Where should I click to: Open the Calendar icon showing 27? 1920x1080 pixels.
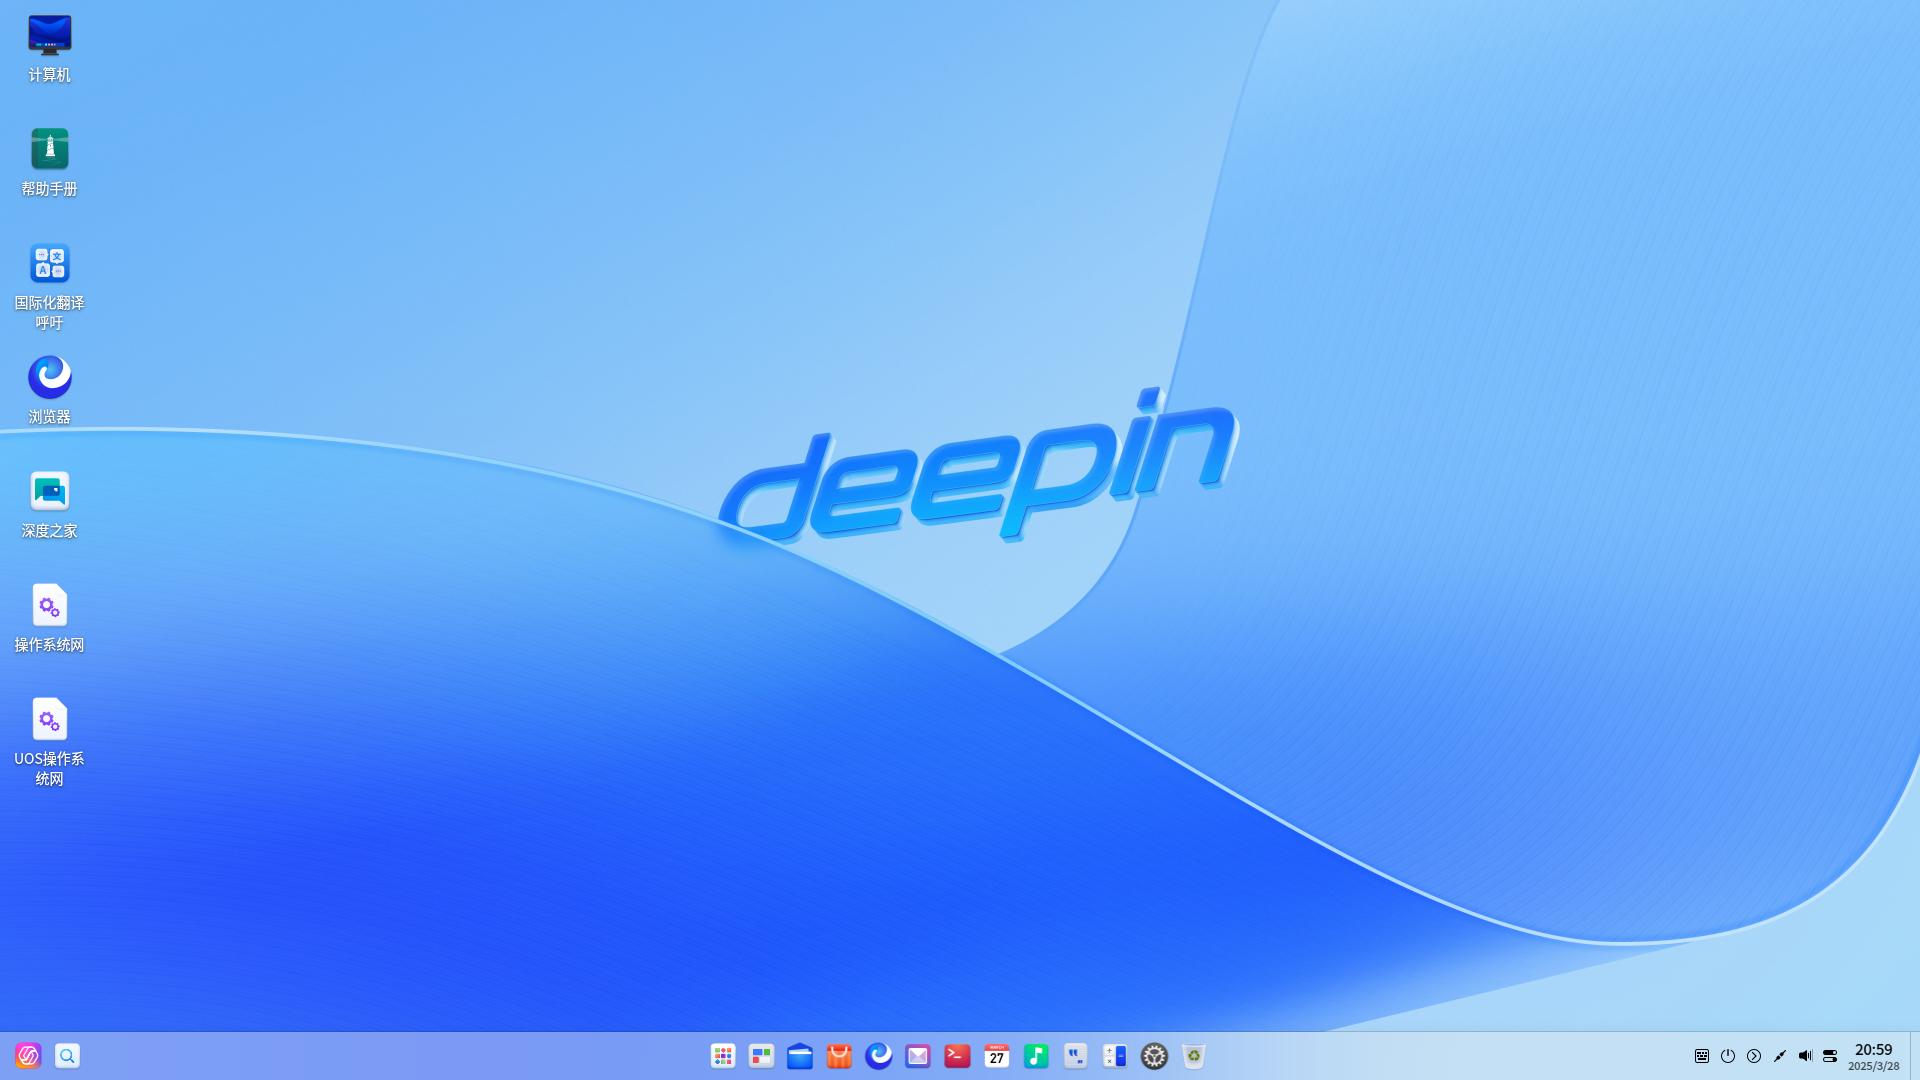coord(997,1056)
